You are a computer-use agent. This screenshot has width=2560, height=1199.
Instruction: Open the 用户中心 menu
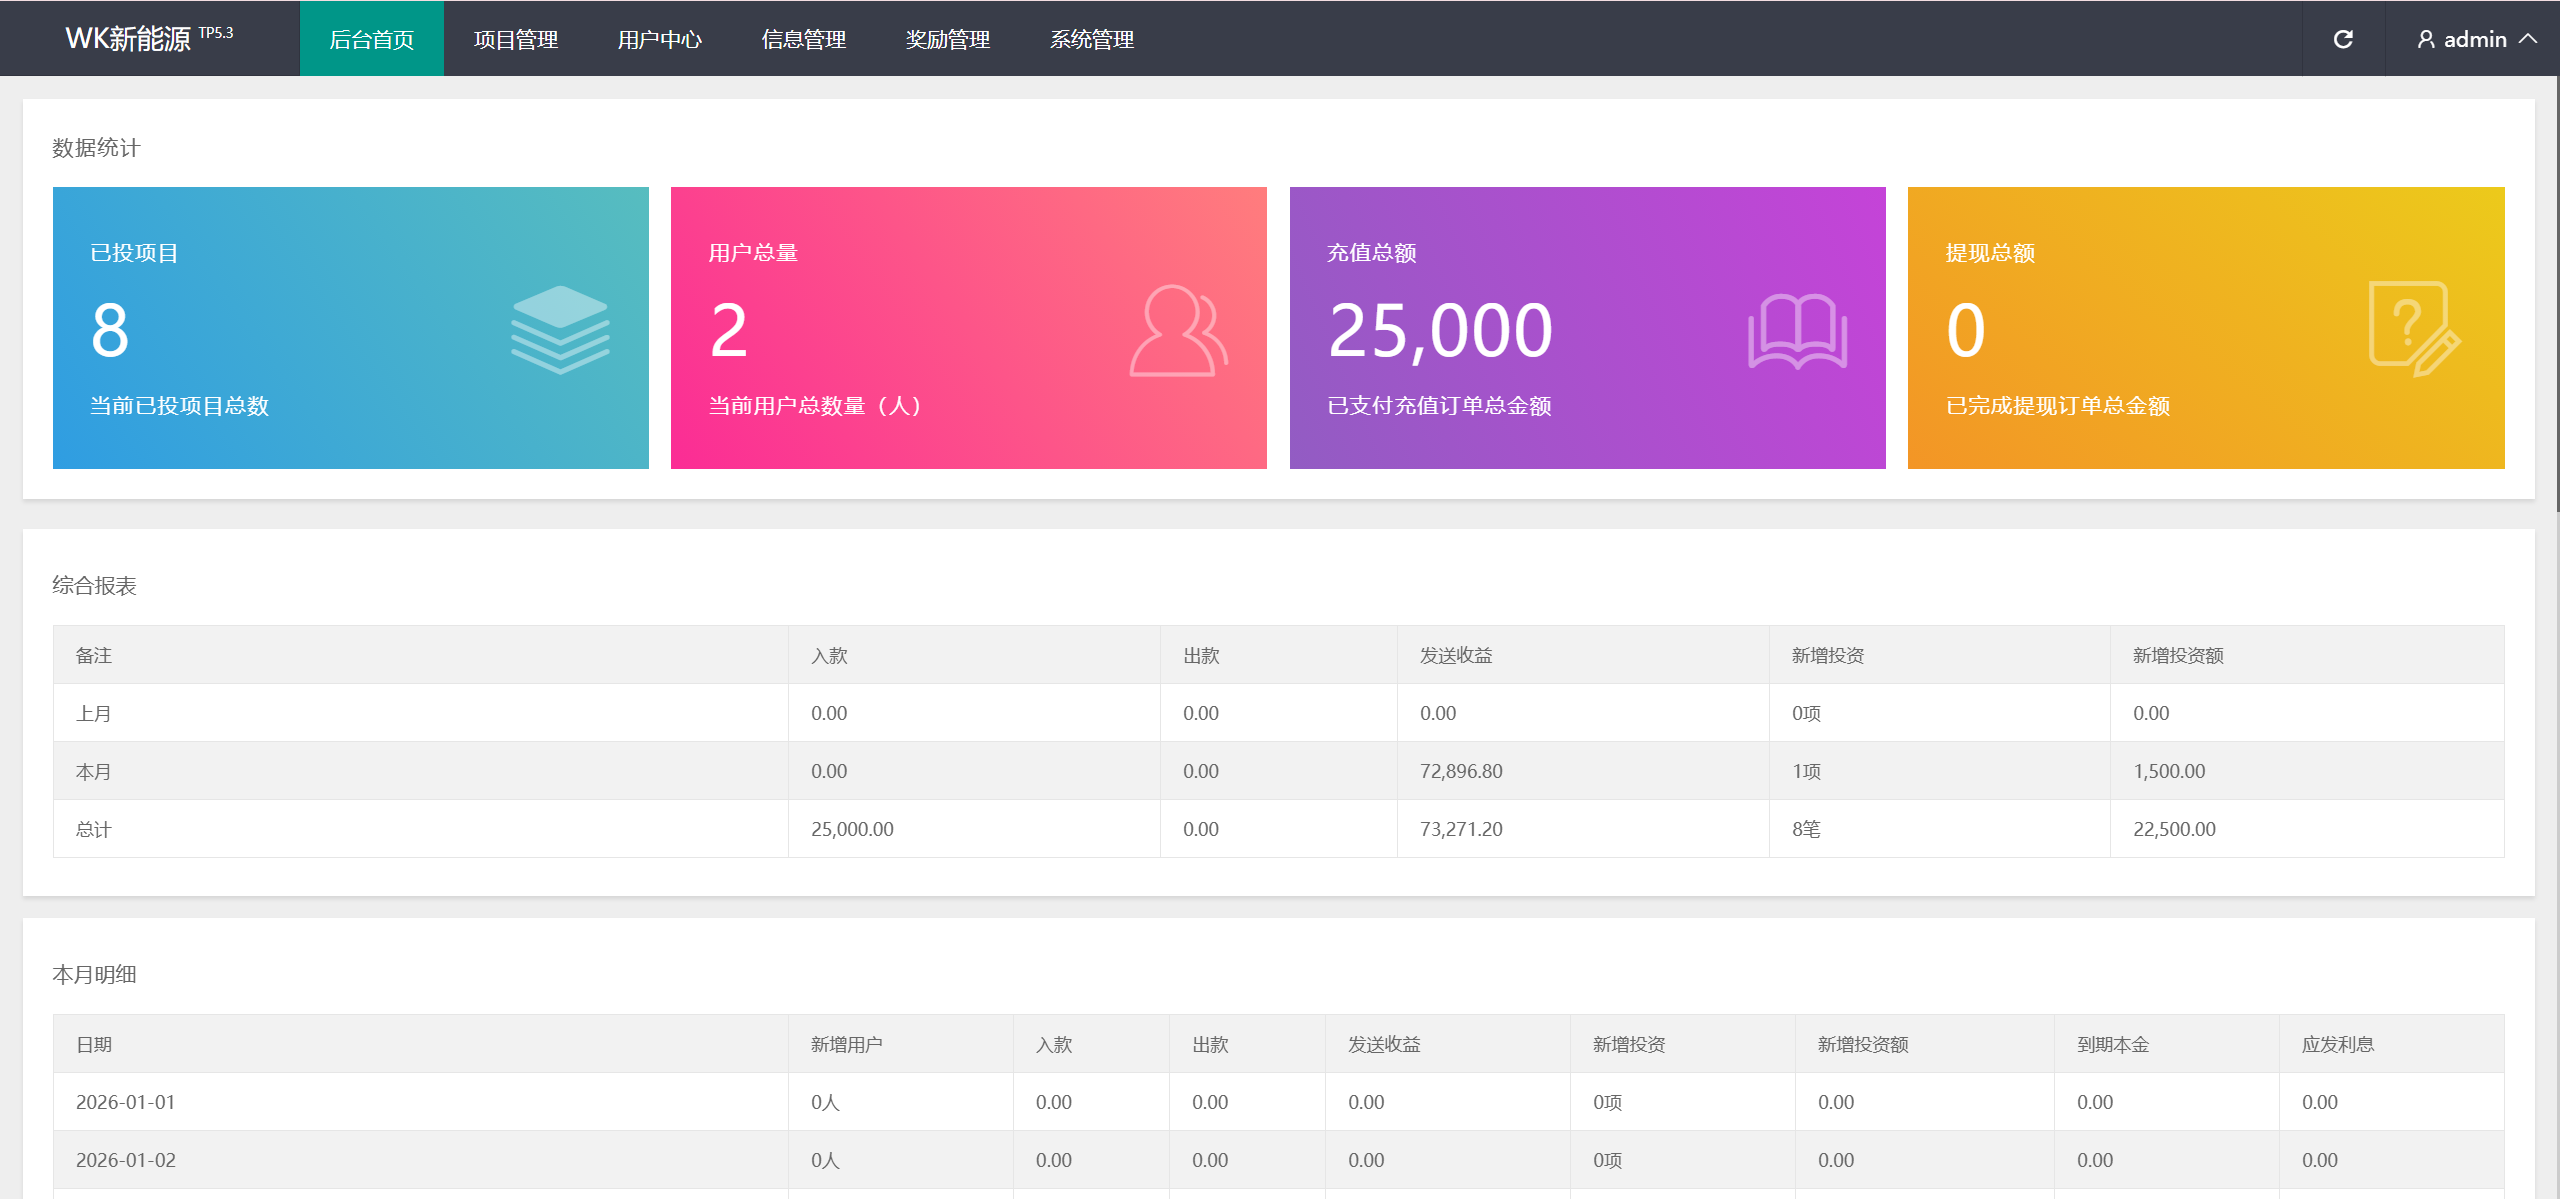(659, 39)
